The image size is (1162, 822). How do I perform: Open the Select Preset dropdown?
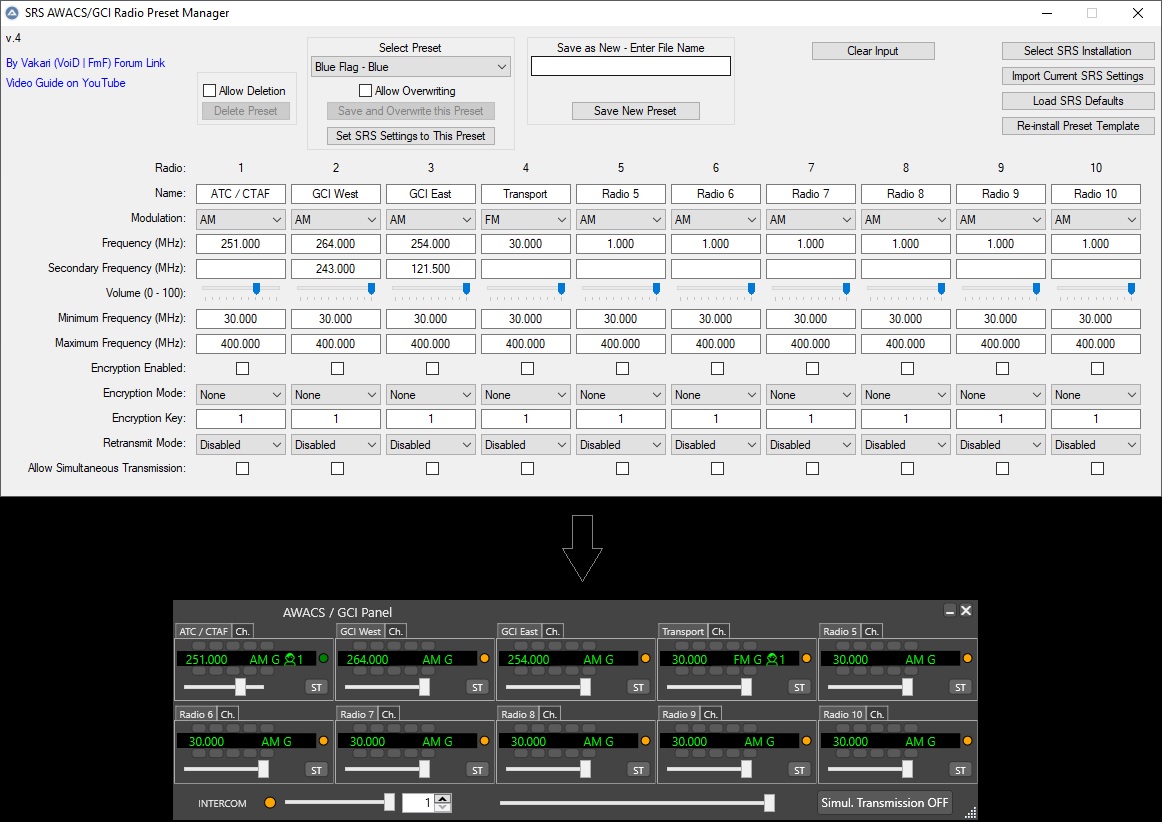(x=411, y=67)
